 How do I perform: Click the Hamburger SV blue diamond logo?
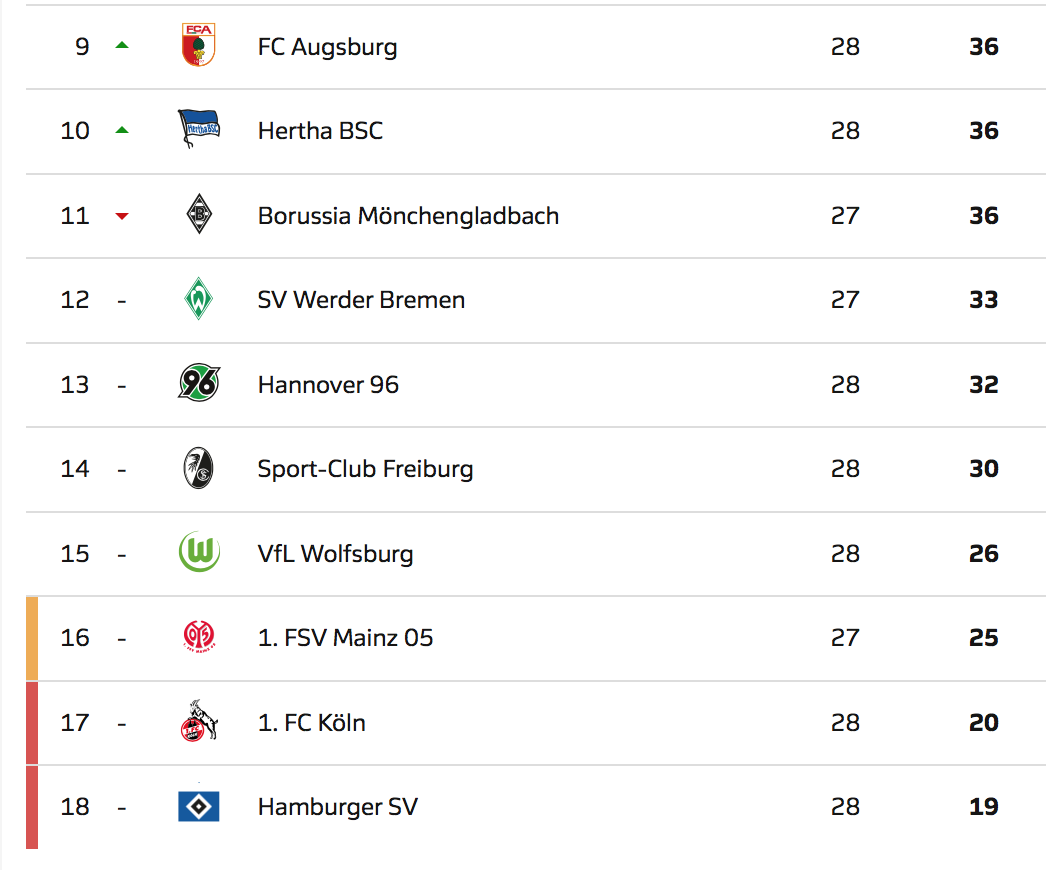[198, 806]
